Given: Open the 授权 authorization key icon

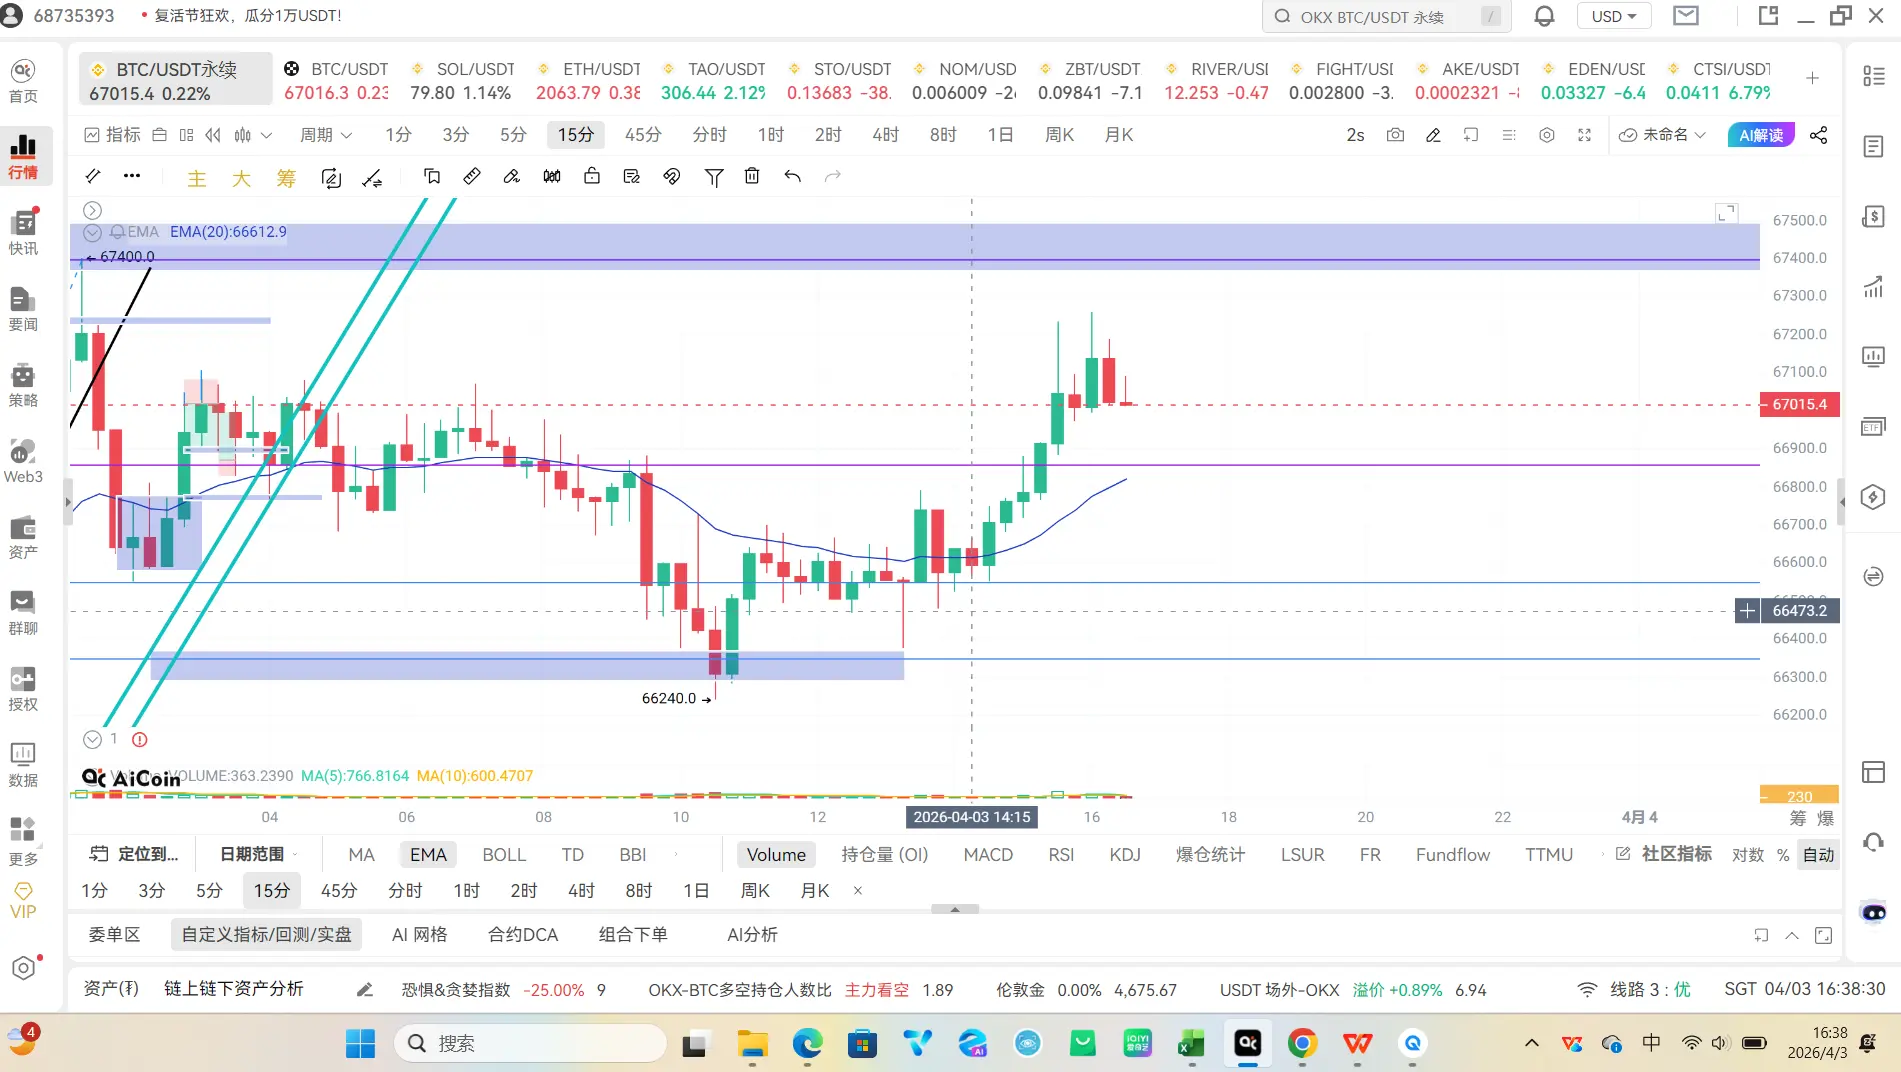Looking at the screenshot, I should pyautogui.click(x=23, y=688).
